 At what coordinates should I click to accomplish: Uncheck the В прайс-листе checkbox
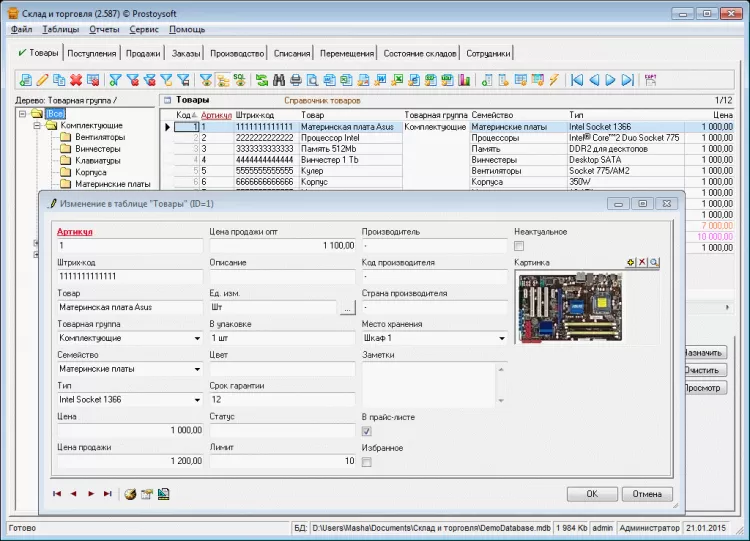pos(367,430)
